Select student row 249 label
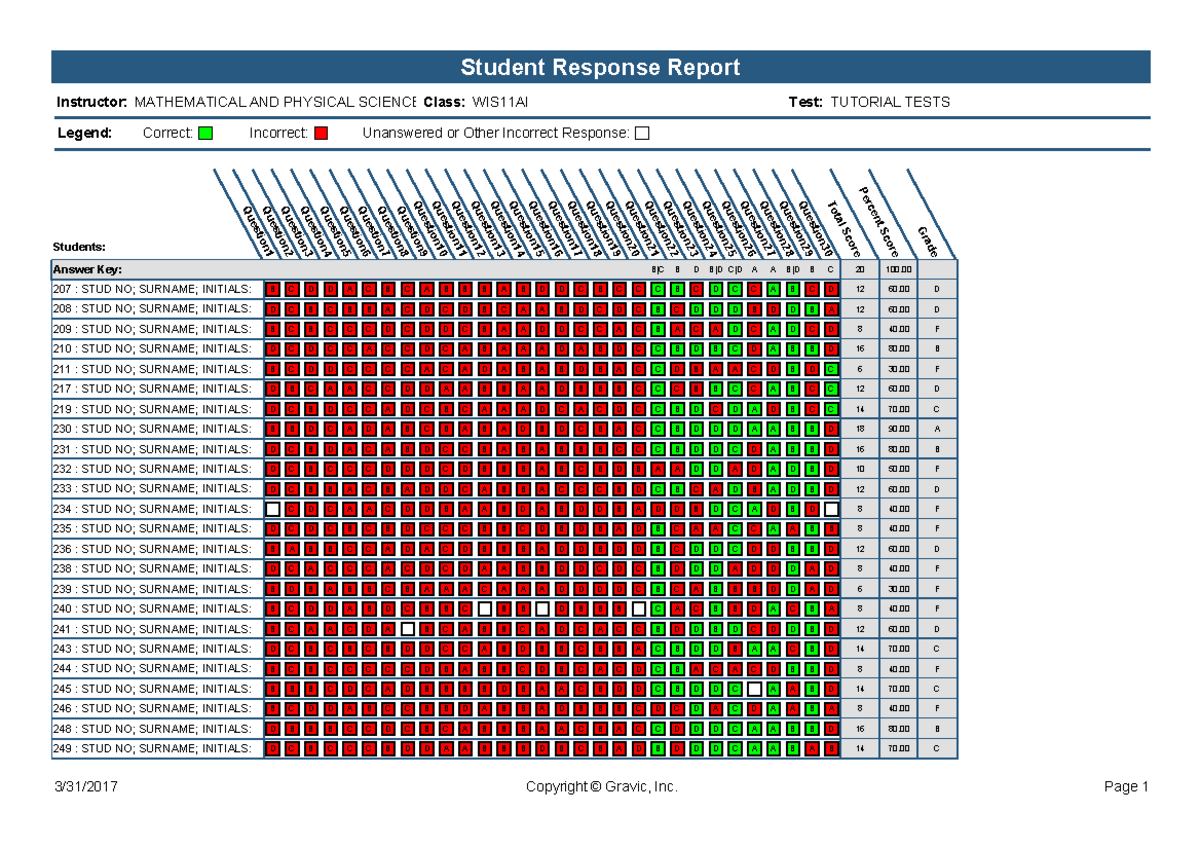The image size is (1200, 849). 152,749
